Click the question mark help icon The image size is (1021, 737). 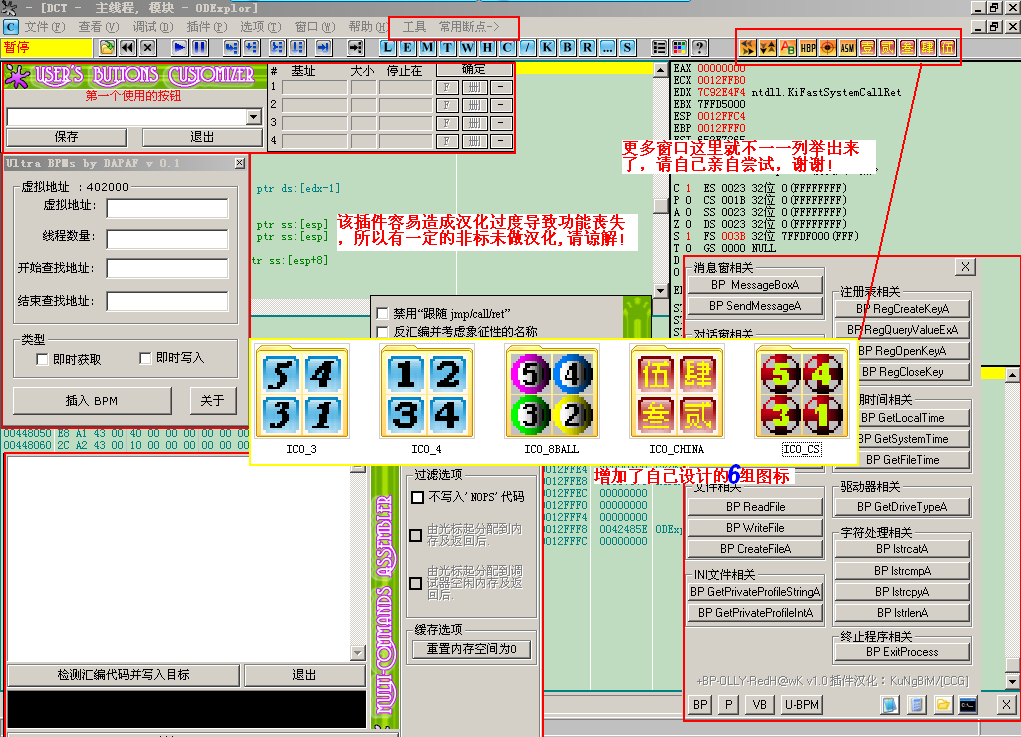[699, 48]
